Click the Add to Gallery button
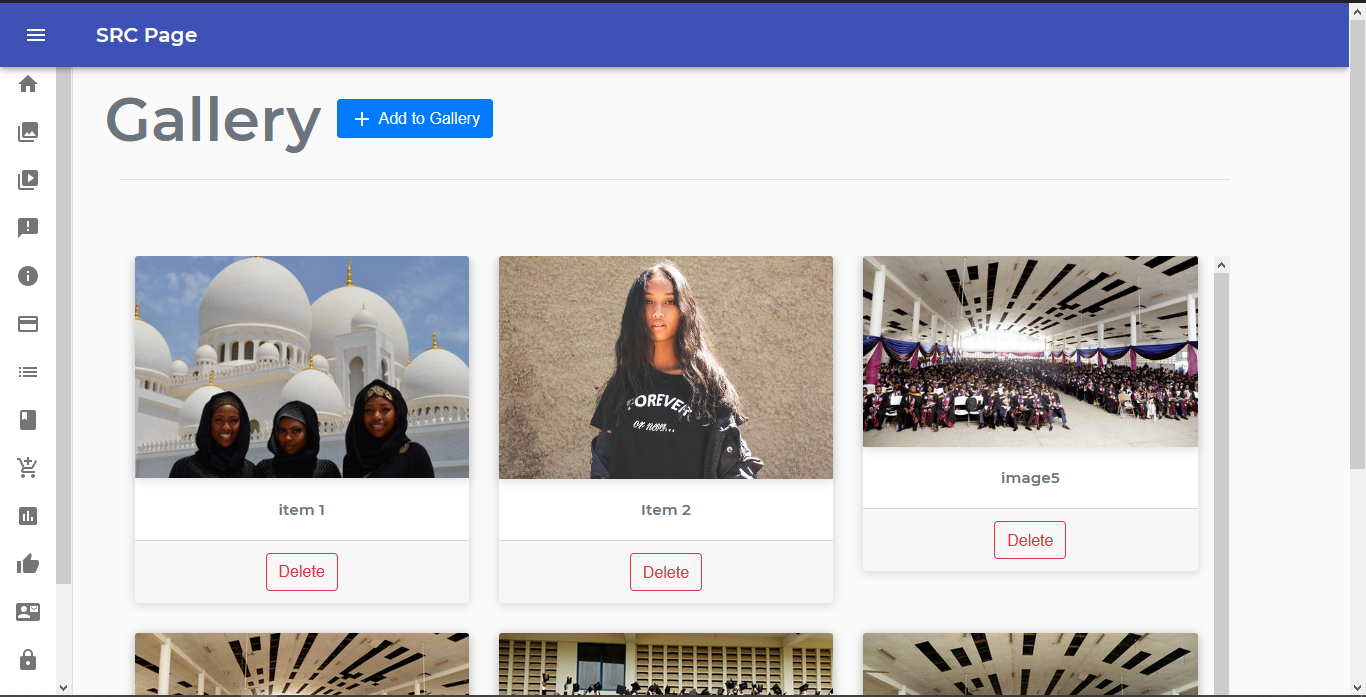Image resolution: width=1366 pixels, height=697 pixels. (x=415, y=118)
